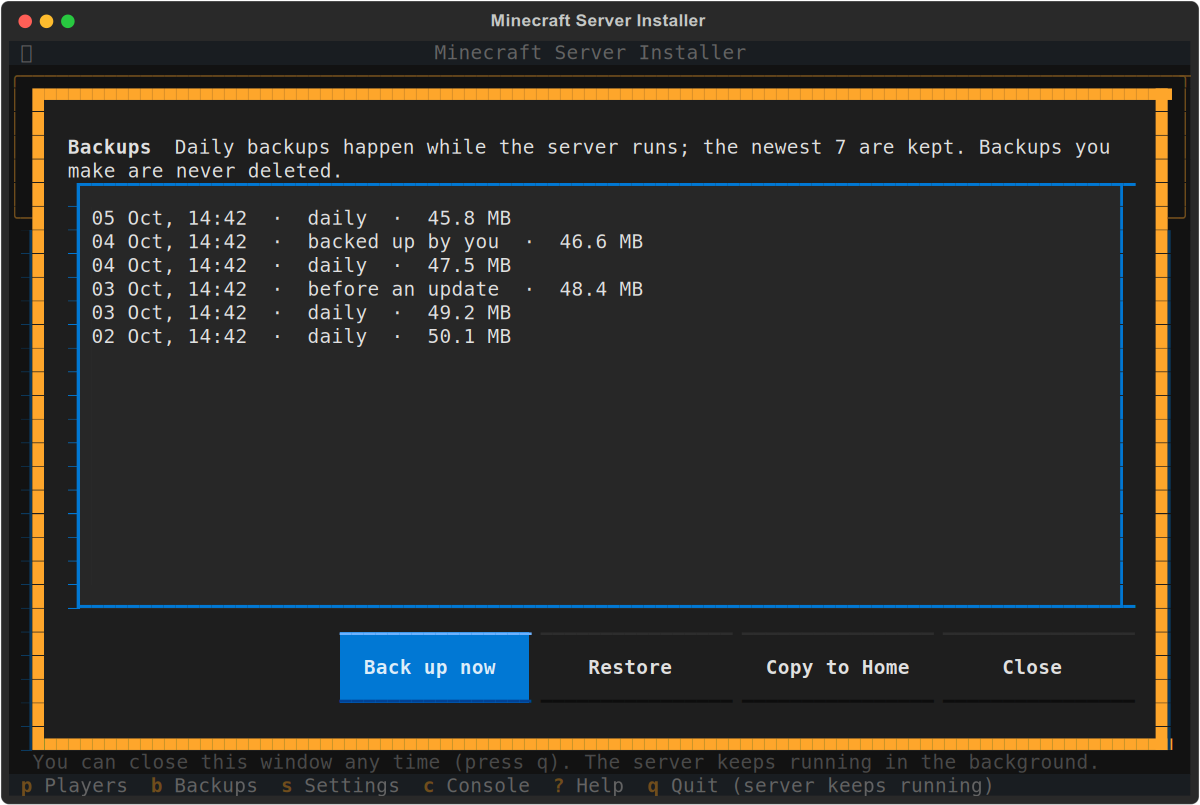Screen dimensions: 1200x805
Task: Select the 03 Oct daily 49.2 MB backup
Action: click(x=600, y=313)
